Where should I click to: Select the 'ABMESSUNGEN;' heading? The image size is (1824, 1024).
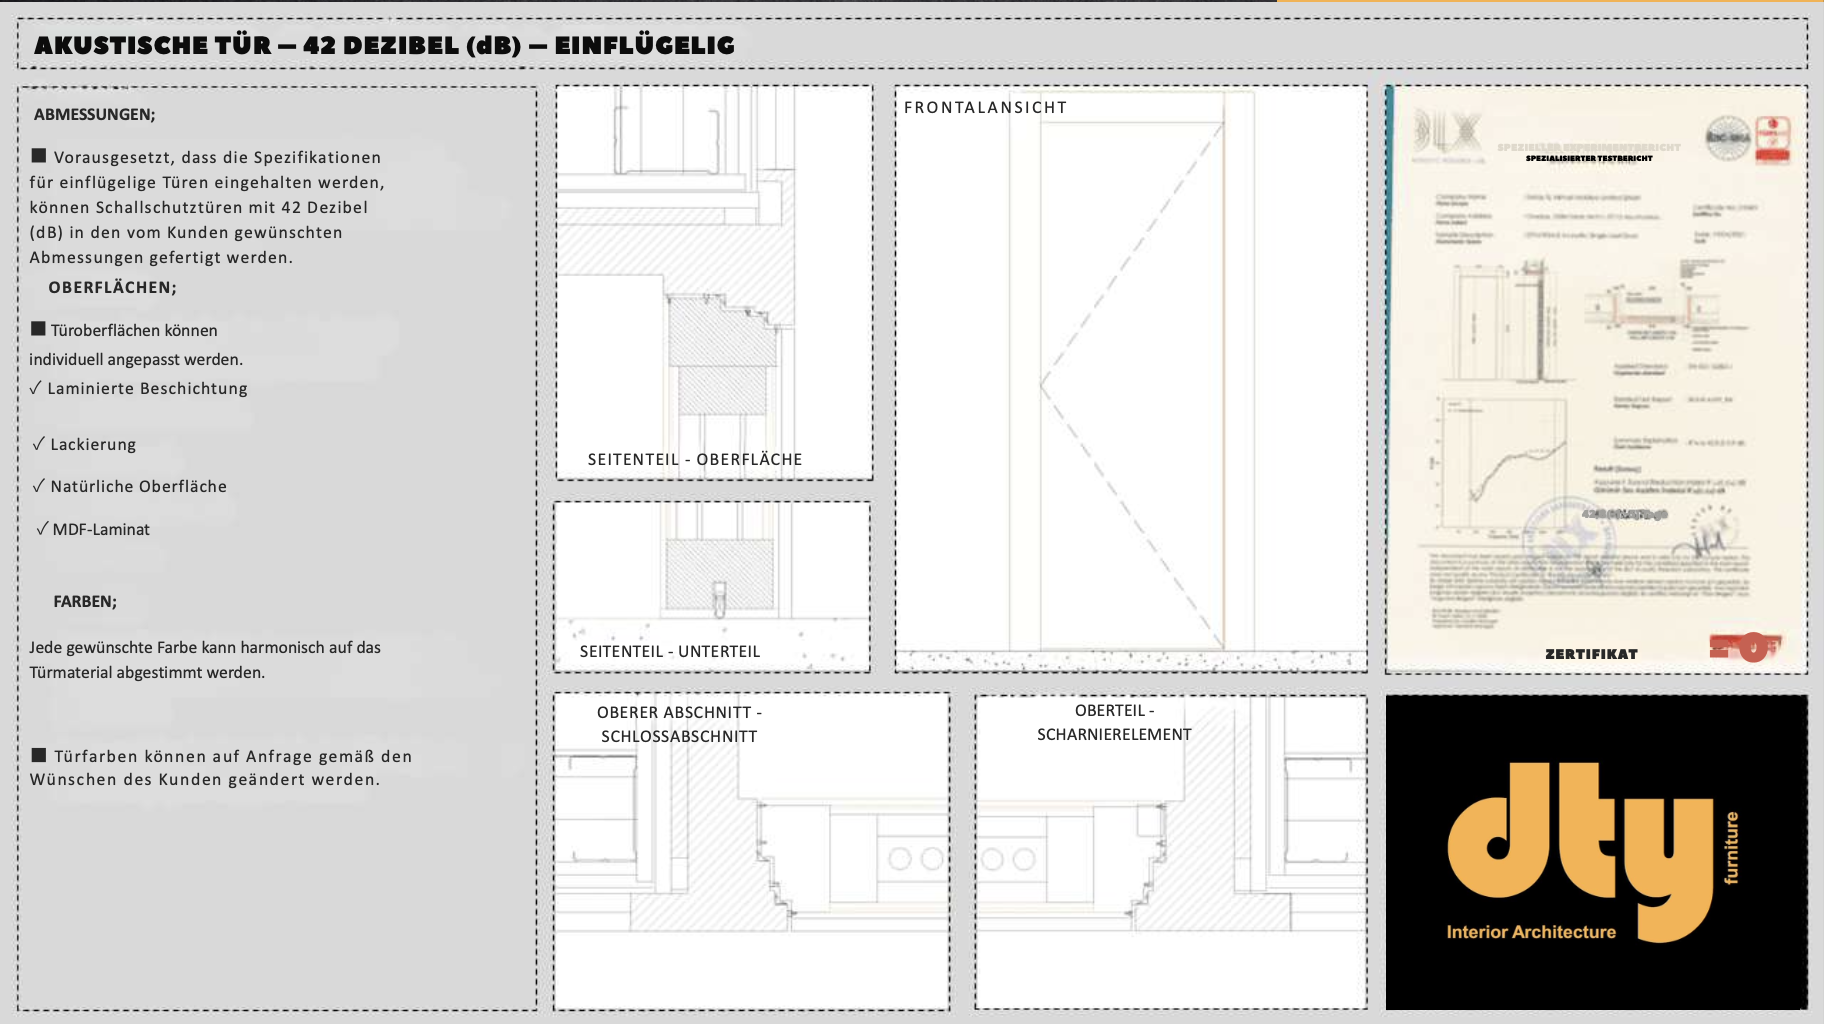coord(95,114)
